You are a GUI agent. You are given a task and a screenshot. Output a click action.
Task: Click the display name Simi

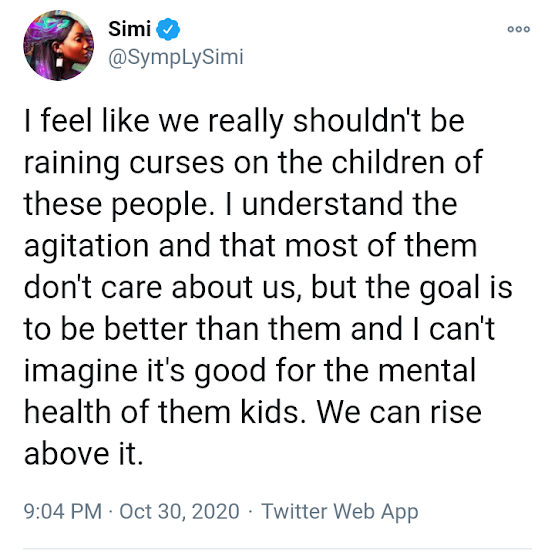point(129,29)
